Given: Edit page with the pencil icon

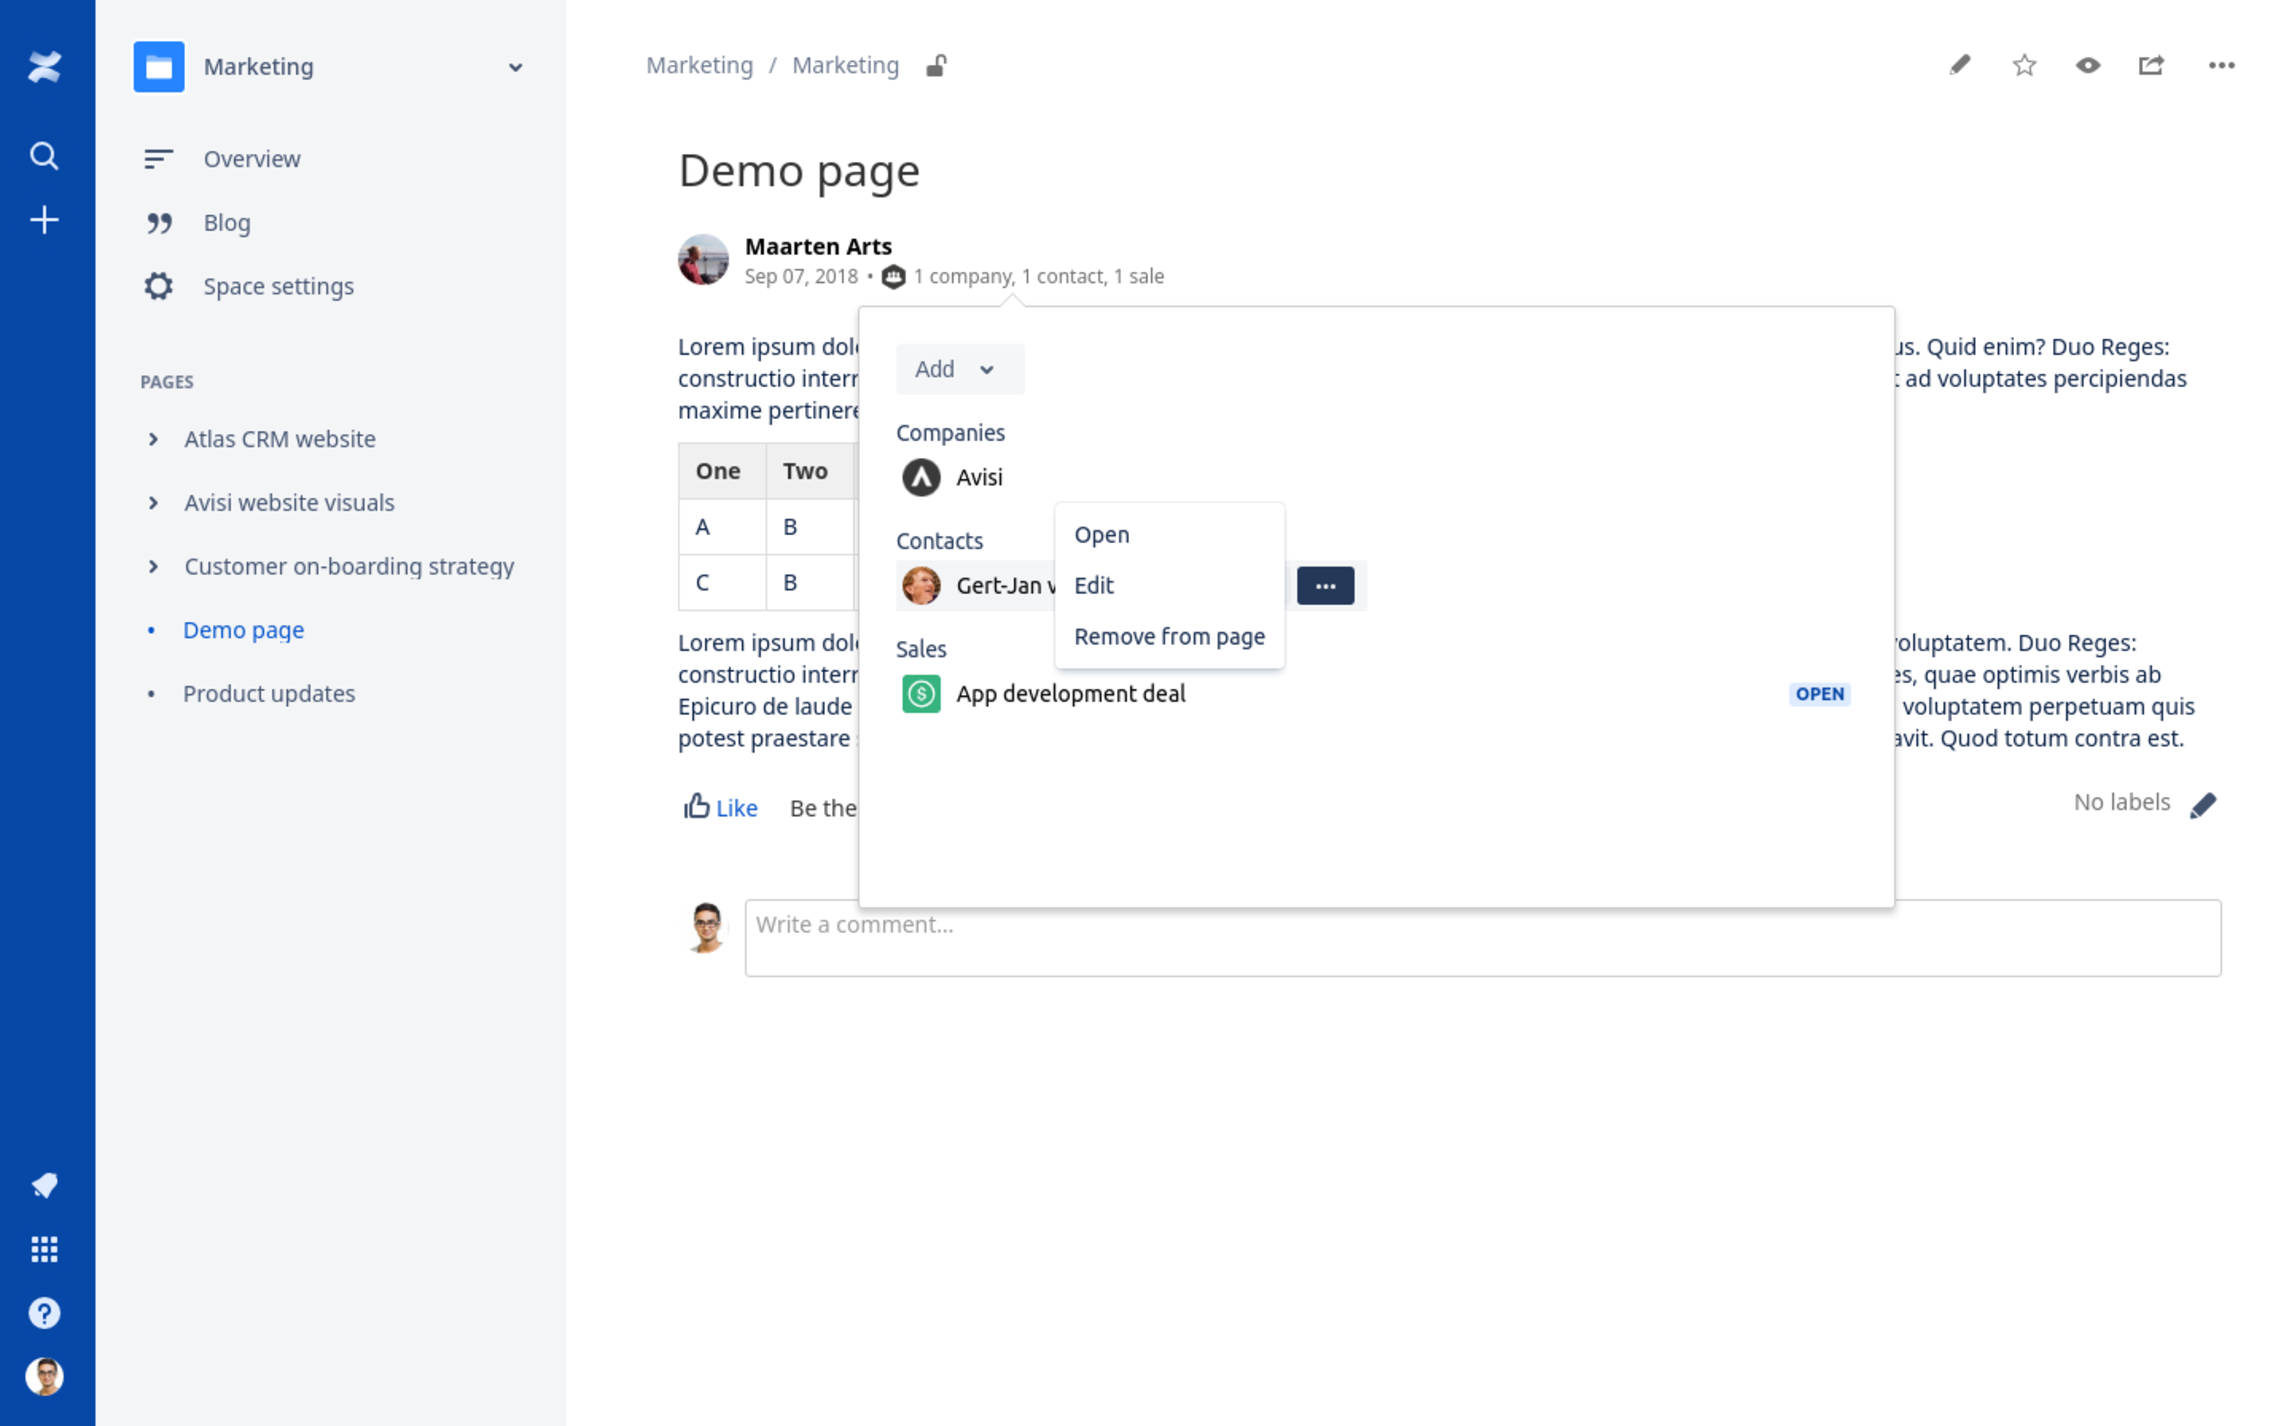Looking at the screenshot, I should pyautogui.click(x=1960, y=65).
